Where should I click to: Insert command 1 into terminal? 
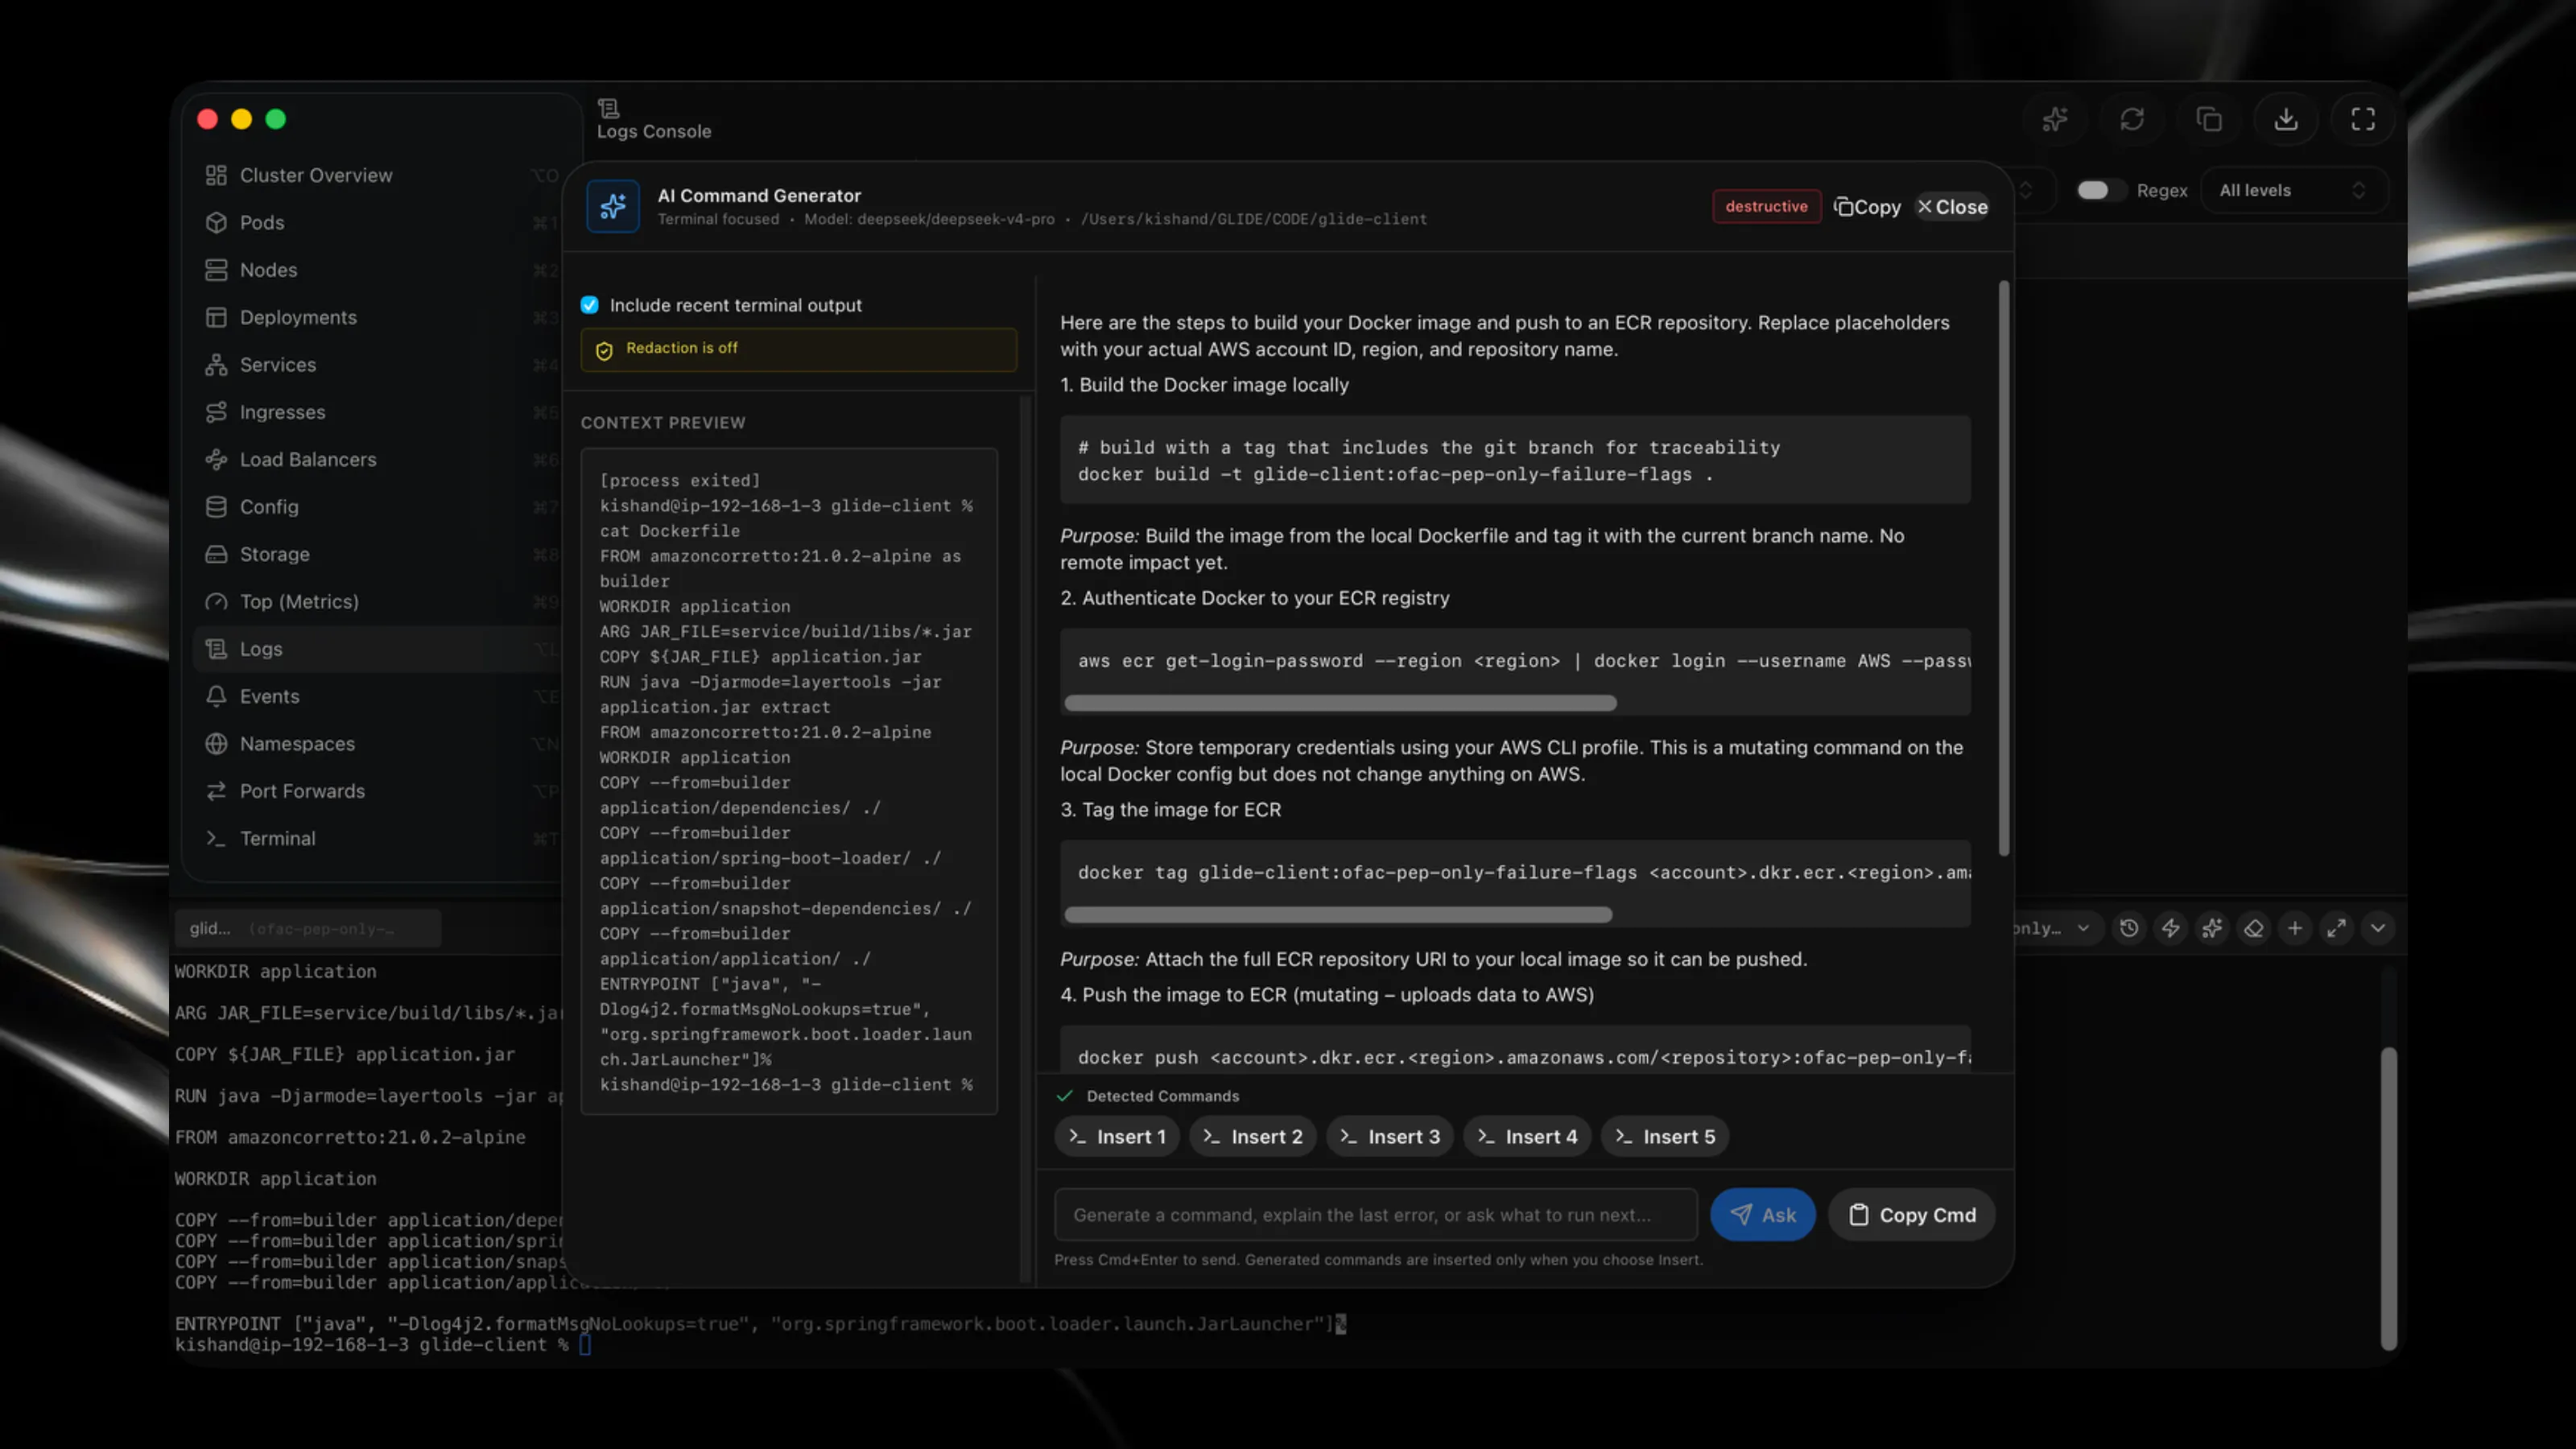coord(1117,1137)
